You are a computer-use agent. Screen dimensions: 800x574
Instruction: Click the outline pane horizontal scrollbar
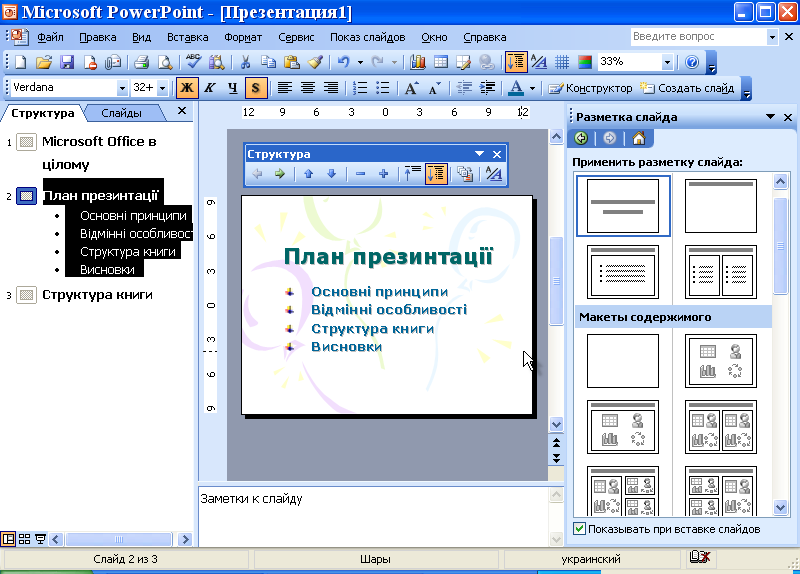(x=120, y=539)
